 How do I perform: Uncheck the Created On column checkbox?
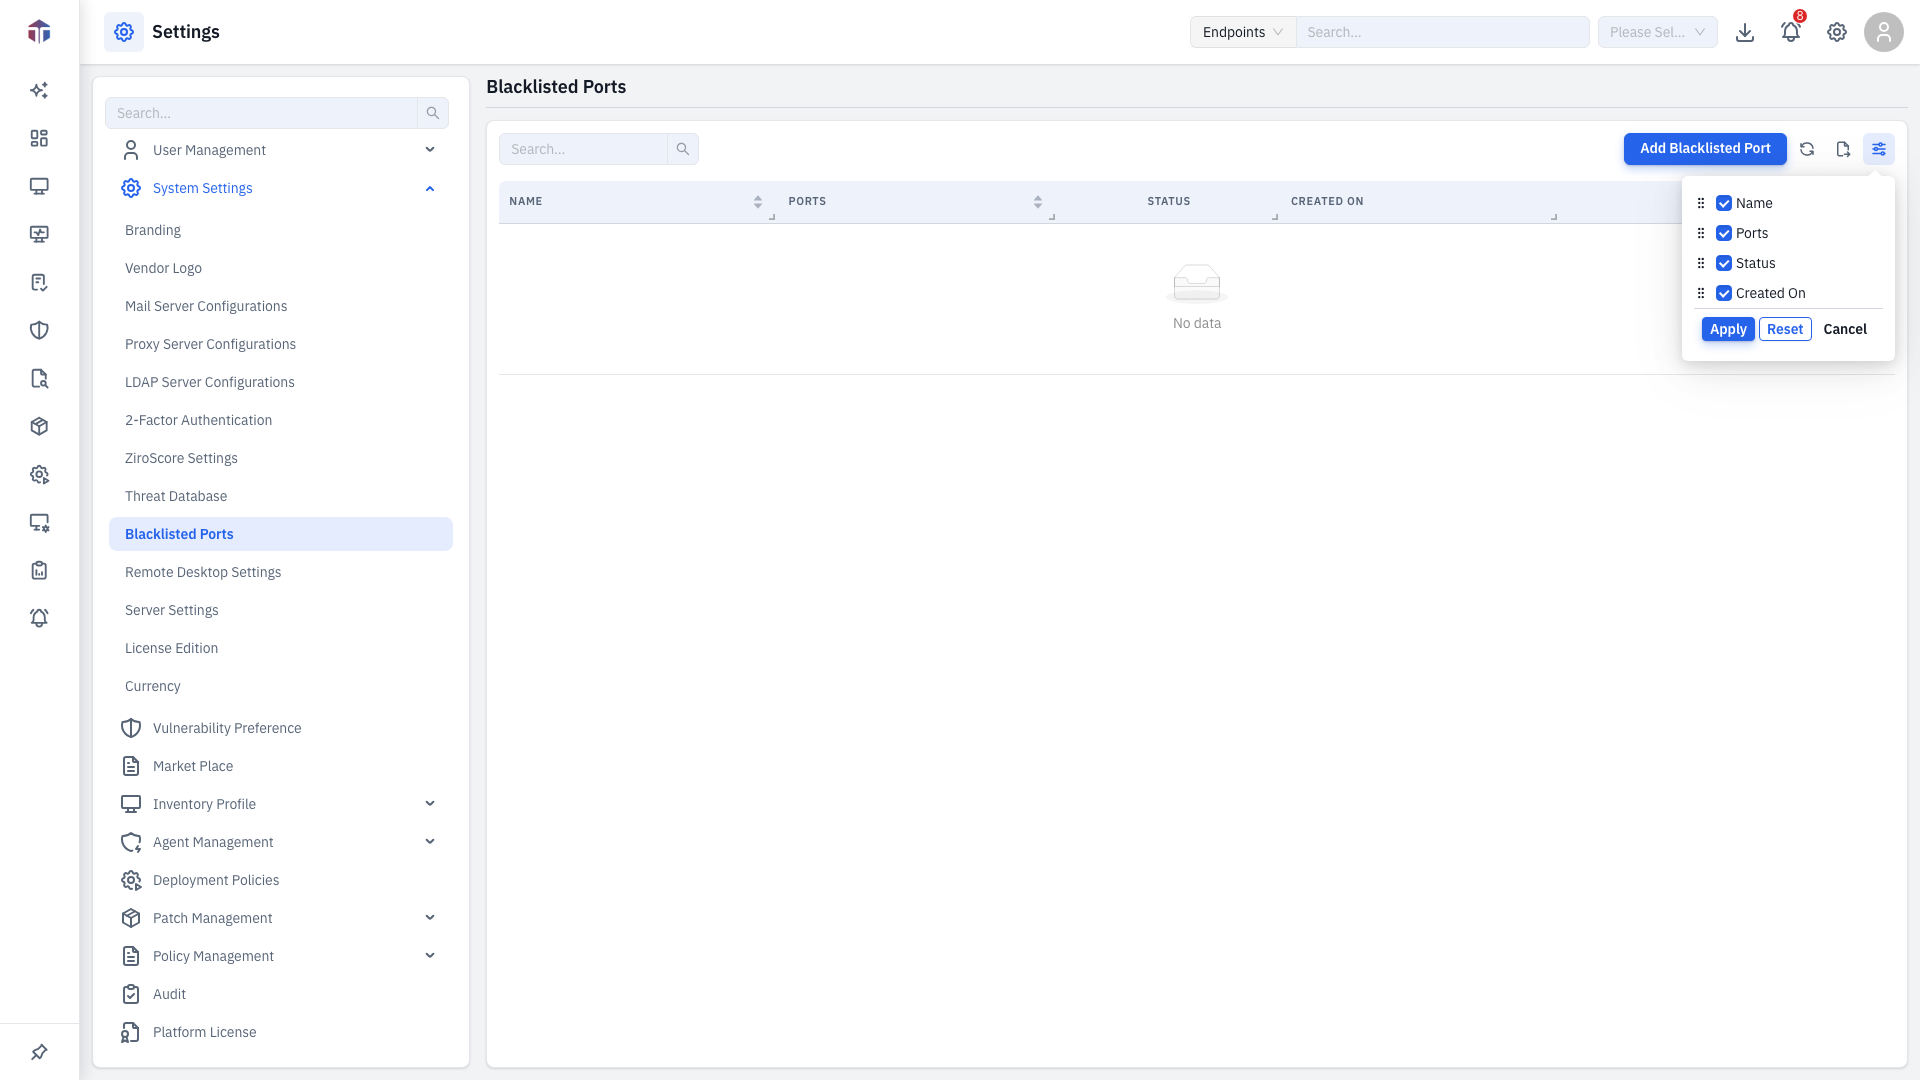pyautogui.click(x=1724, y=293)
